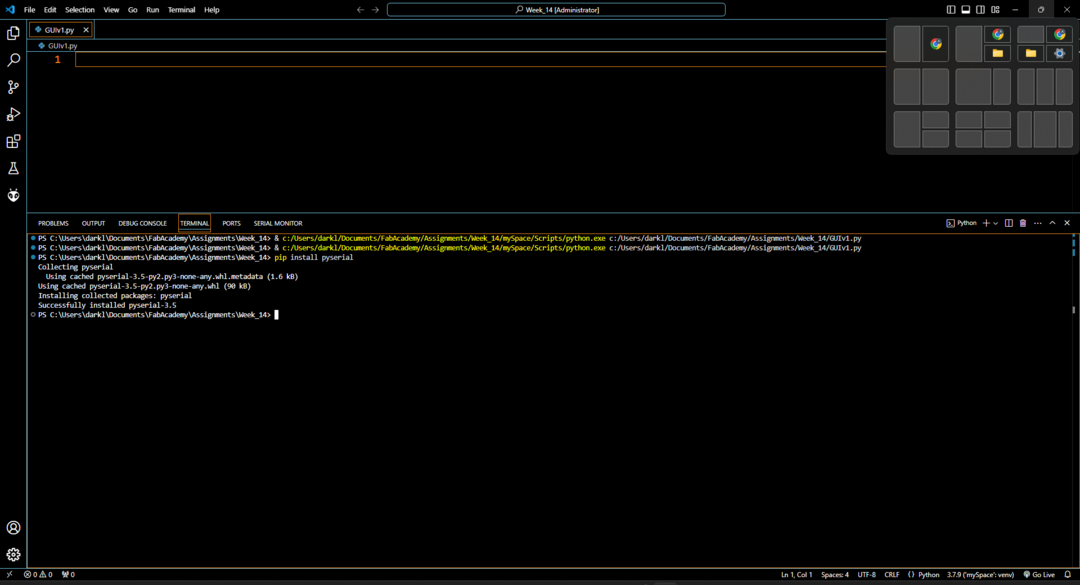Click the Week_14 command center search box
1080x585 pixels.
(556, 10)
